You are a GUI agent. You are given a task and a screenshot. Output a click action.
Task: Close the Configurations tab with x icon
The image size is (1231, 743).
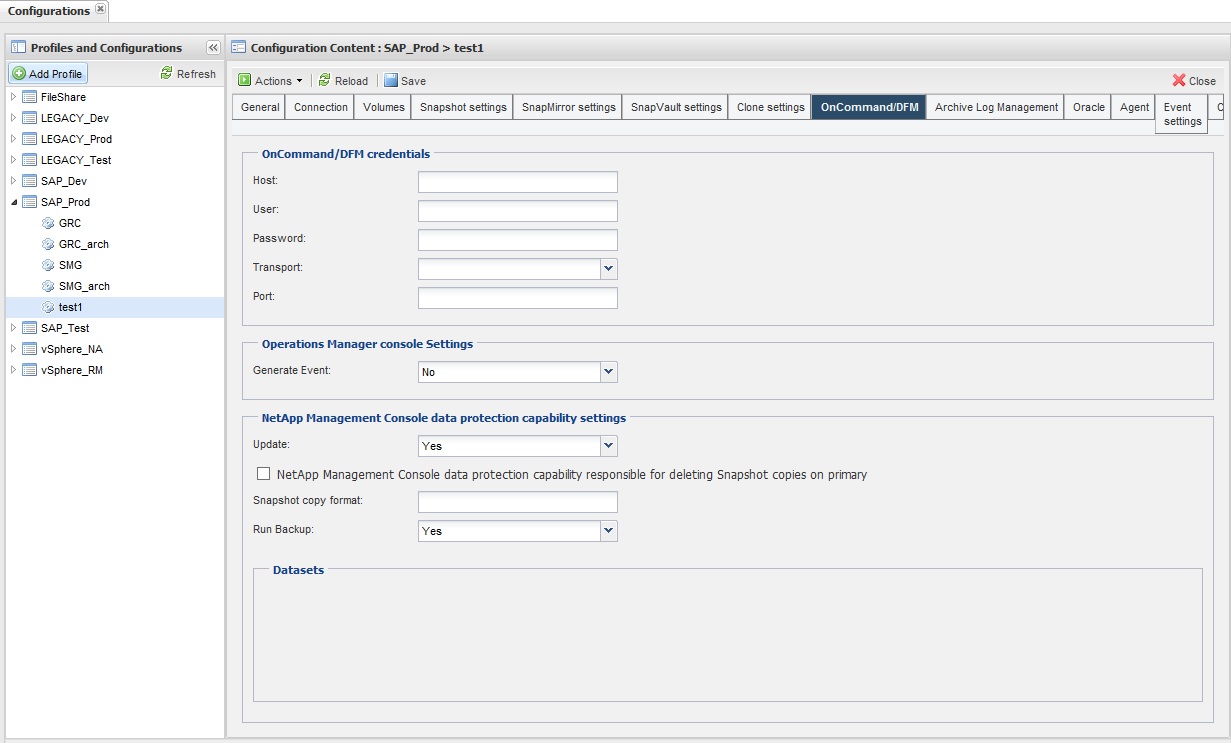(x=100, y=10)
